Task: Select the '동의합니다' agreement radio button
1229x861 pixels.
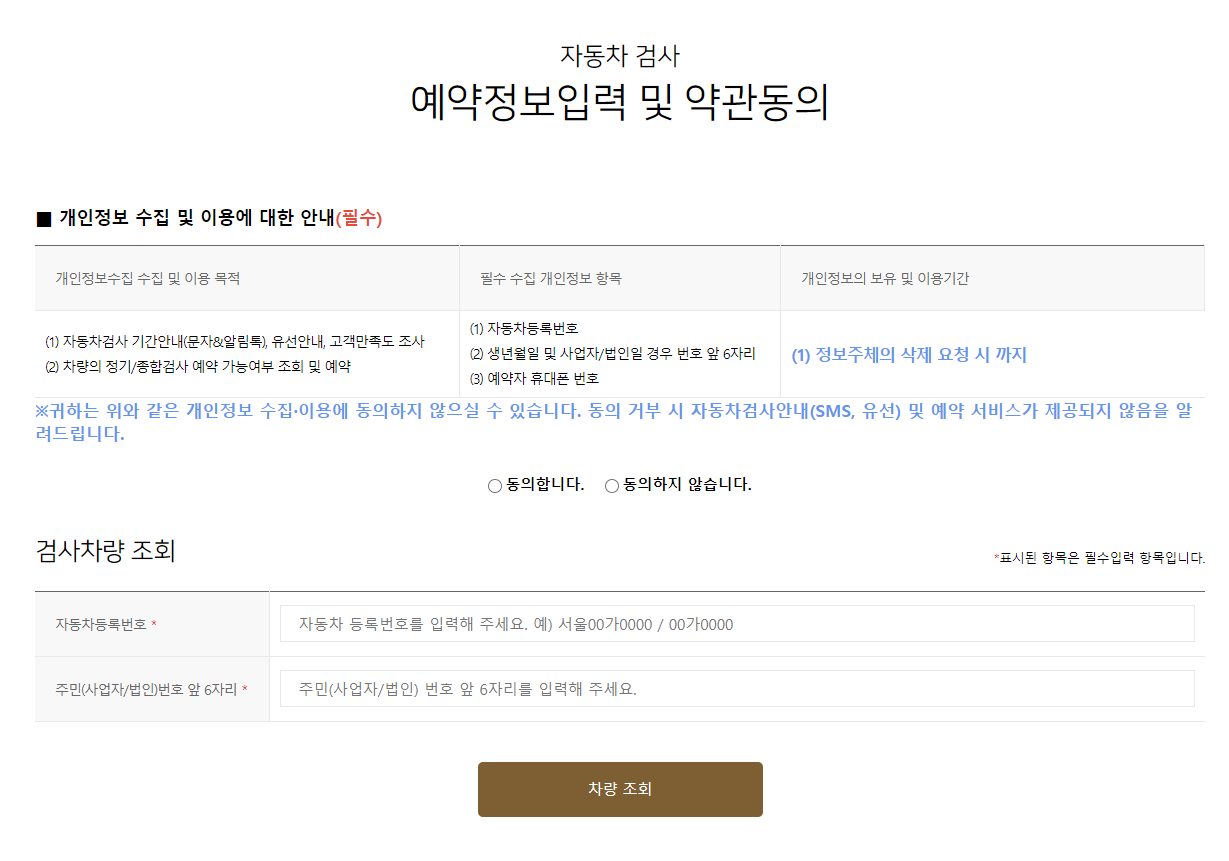Action: coord(494,485)
